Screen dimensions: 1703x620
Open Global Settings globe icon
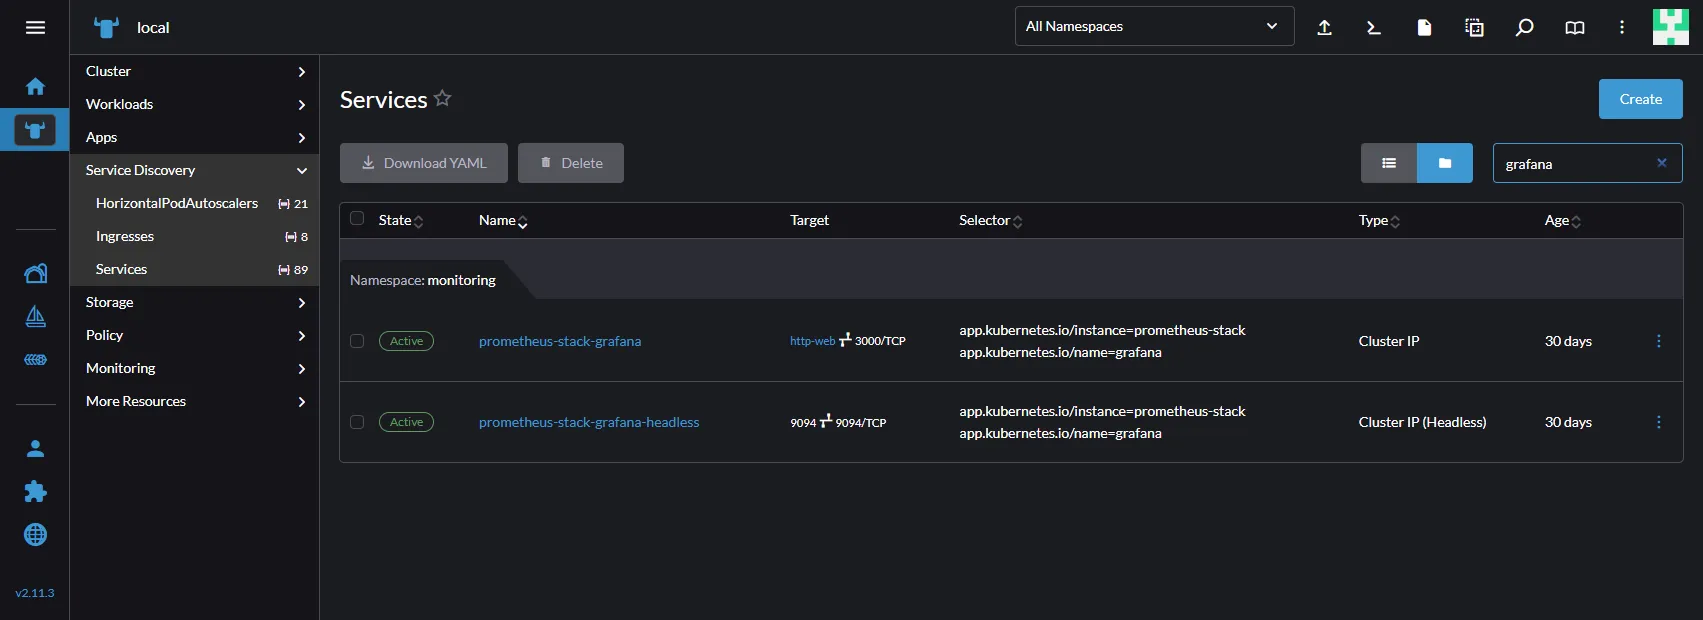[35, 534]
